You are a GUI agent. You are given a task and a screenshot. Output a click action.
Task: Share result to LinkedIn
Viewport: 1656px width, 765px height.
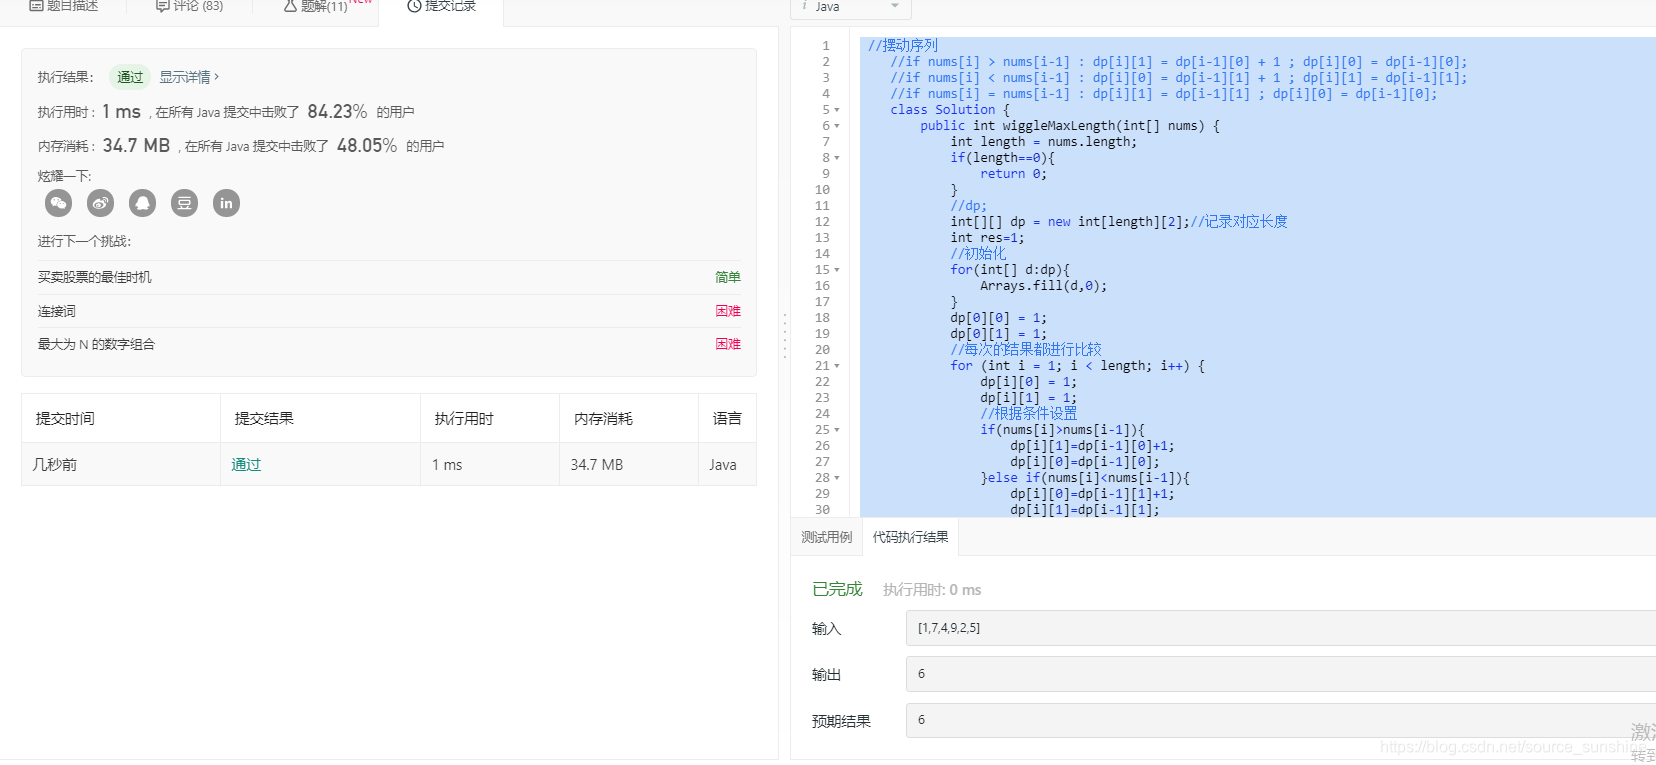point(227,203)
